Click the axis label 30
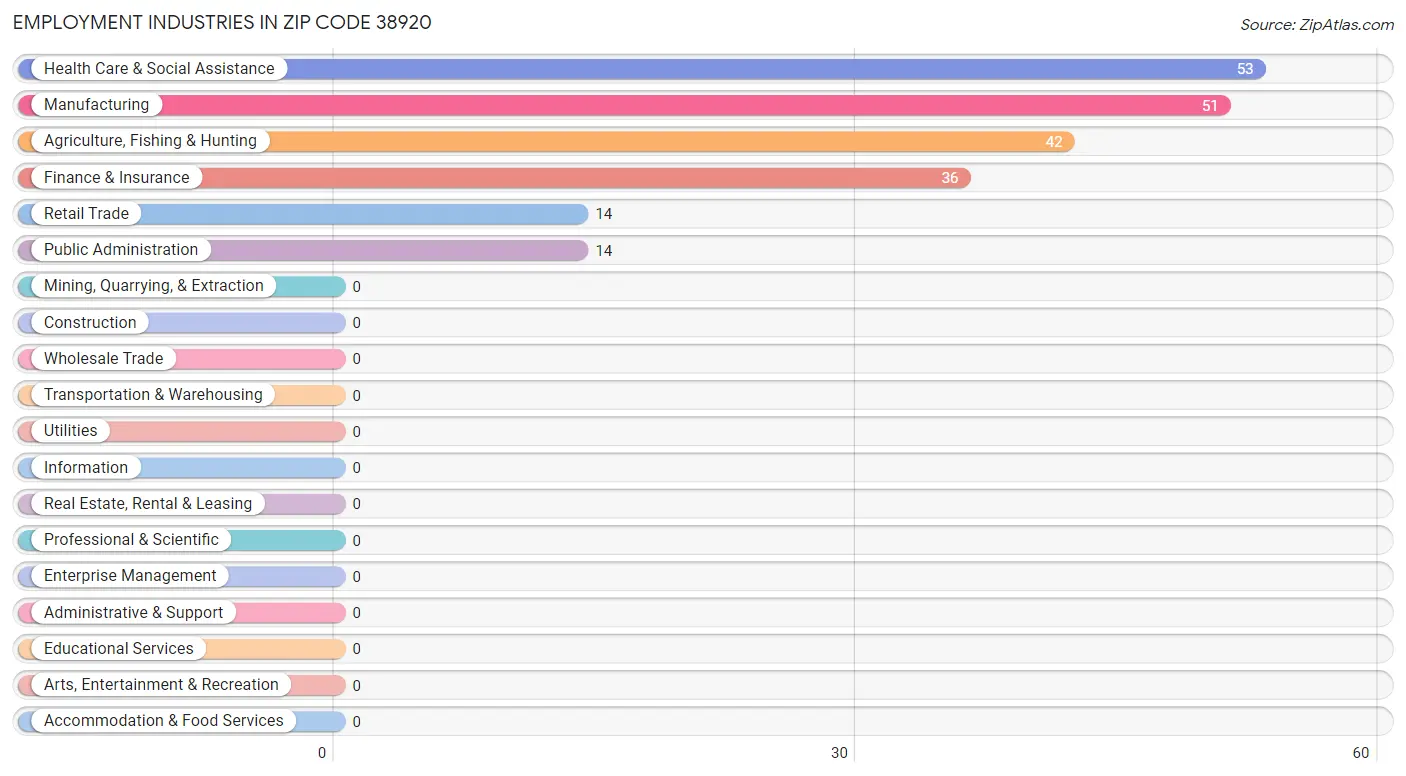 point(840,754)
